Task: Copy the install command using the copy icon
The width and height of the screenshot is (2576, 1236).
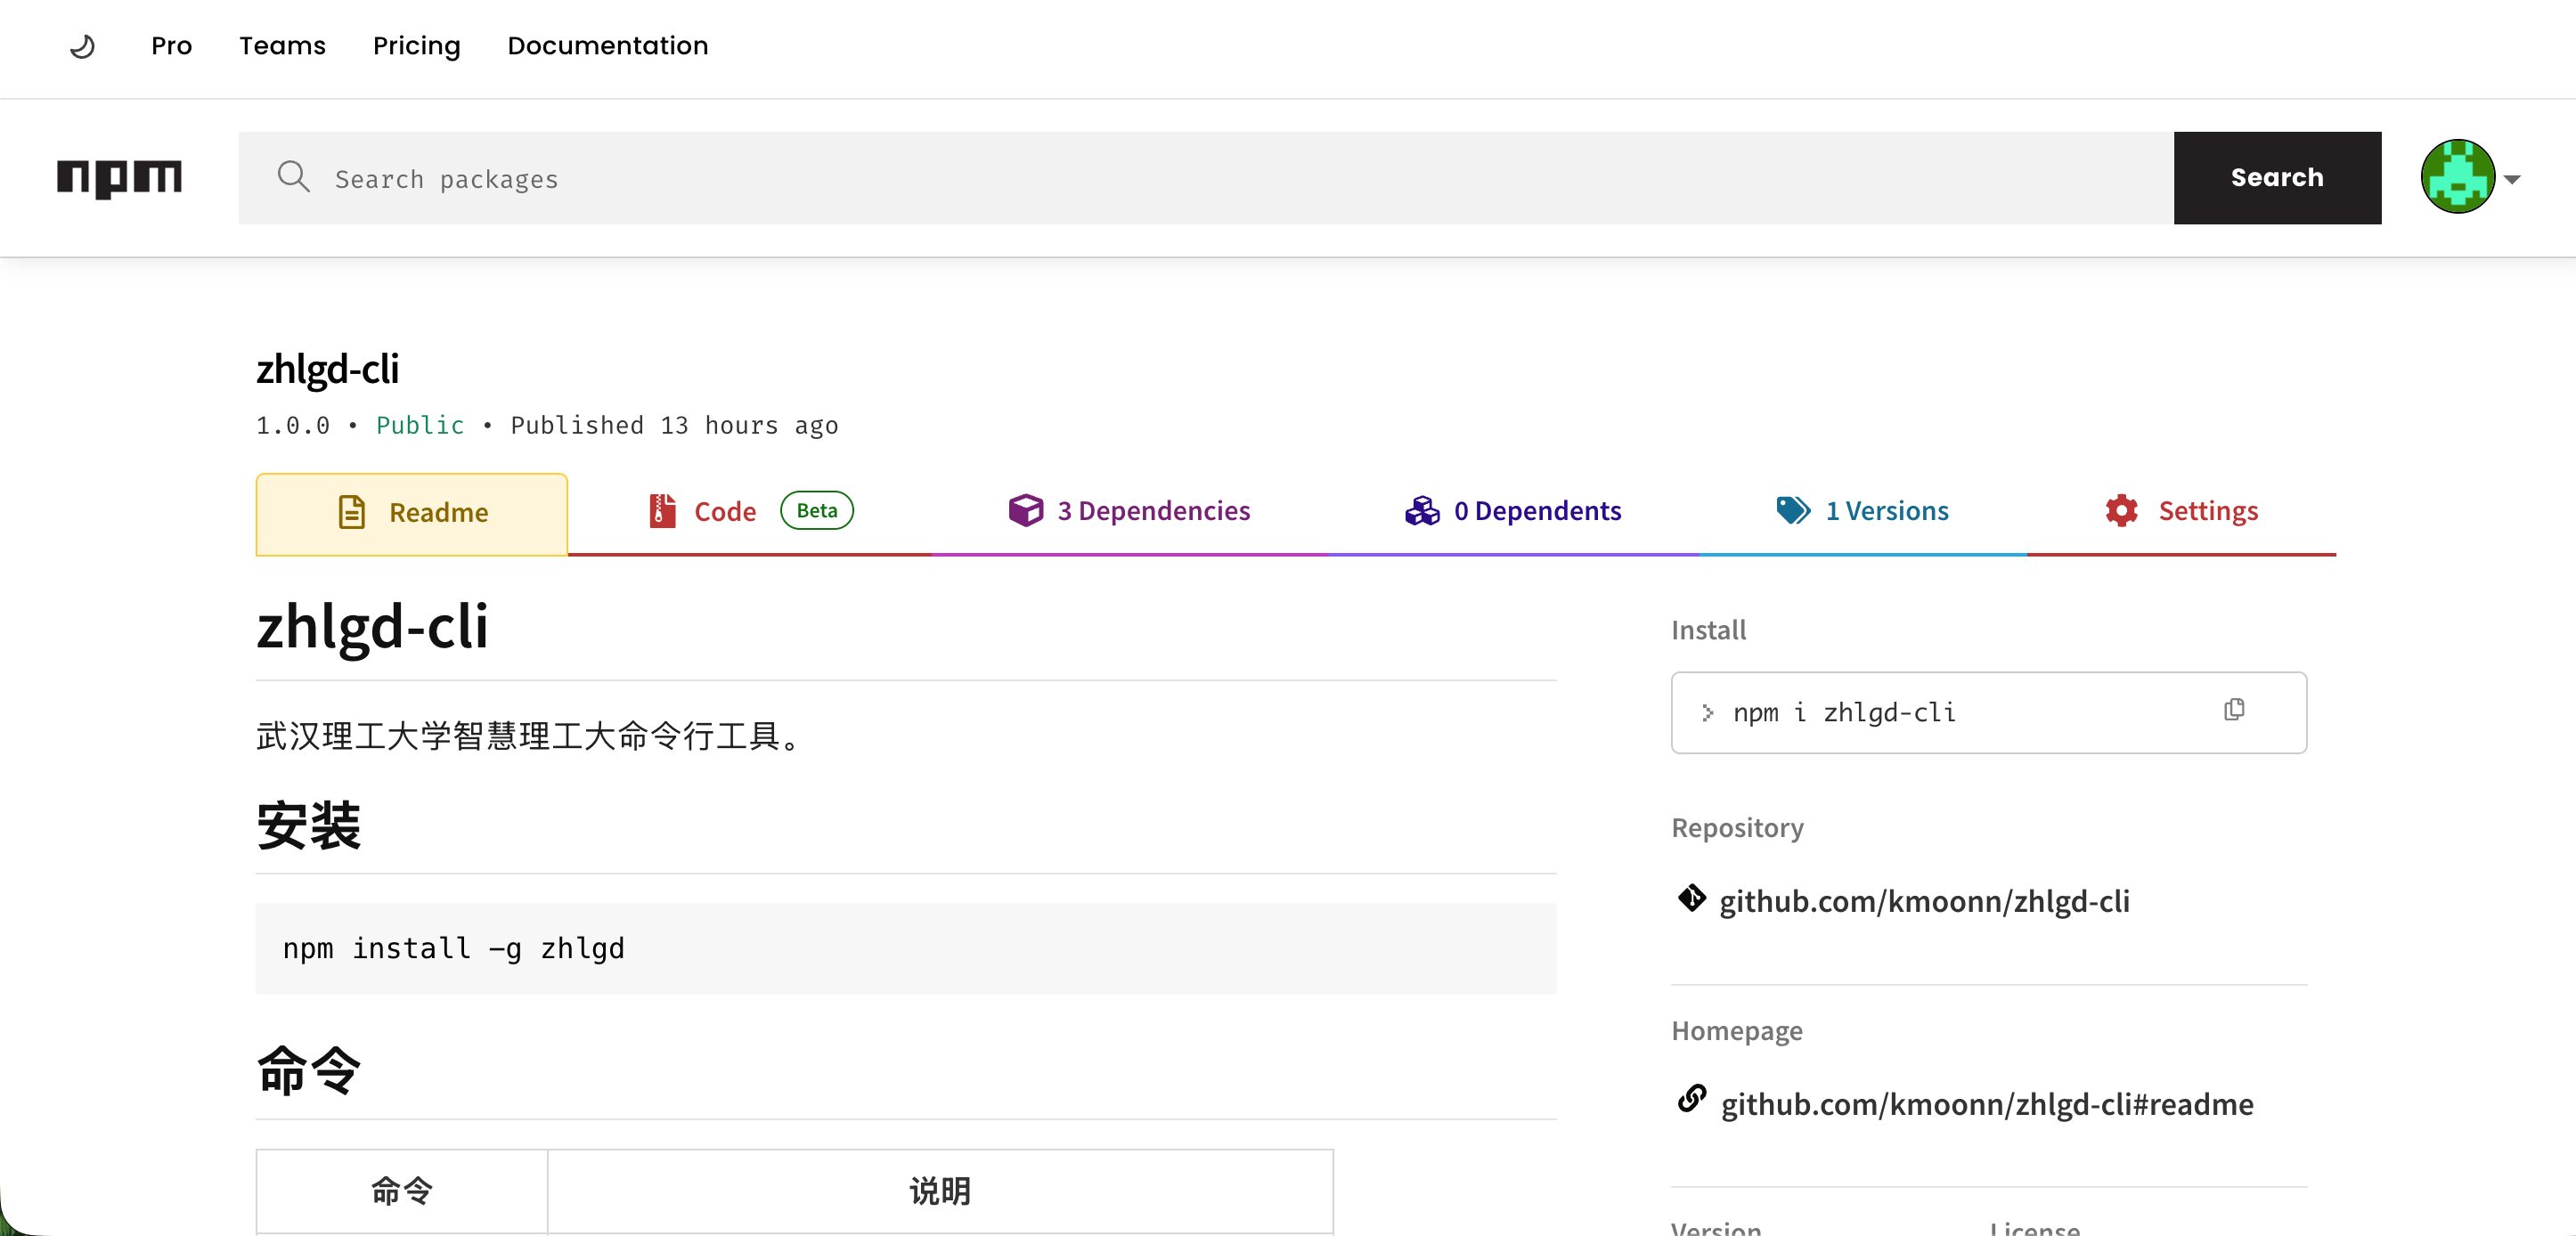Action: point(2234,710)
